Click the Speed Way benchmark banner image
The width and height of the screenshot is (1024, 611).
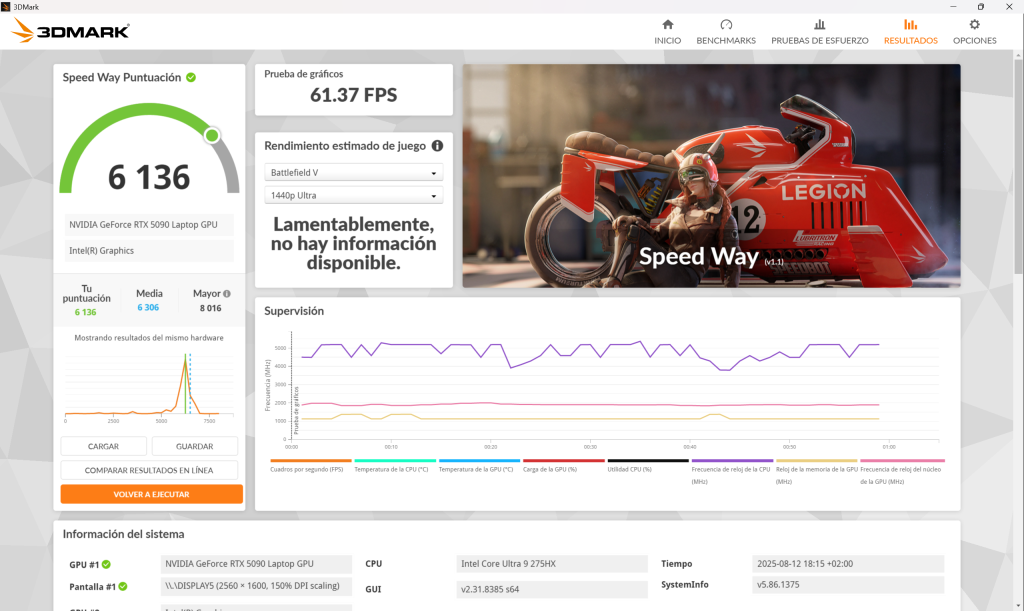pyautogui.click(x=711, y=176)
